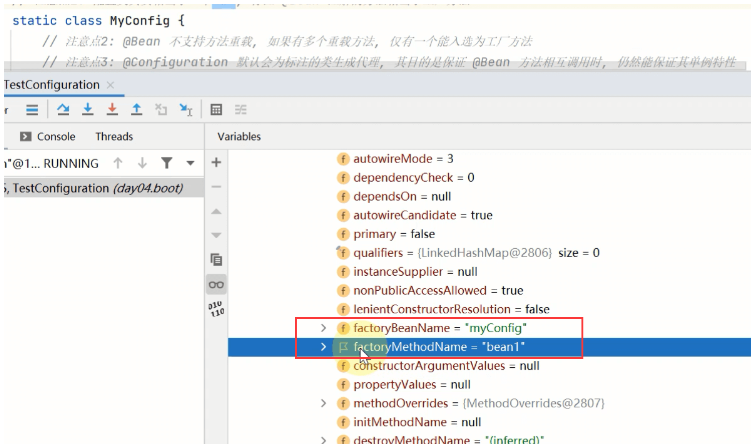Viewport: 755px width, 444px height.
Task: Select the Variables panel header
Action: coord(239,137)
